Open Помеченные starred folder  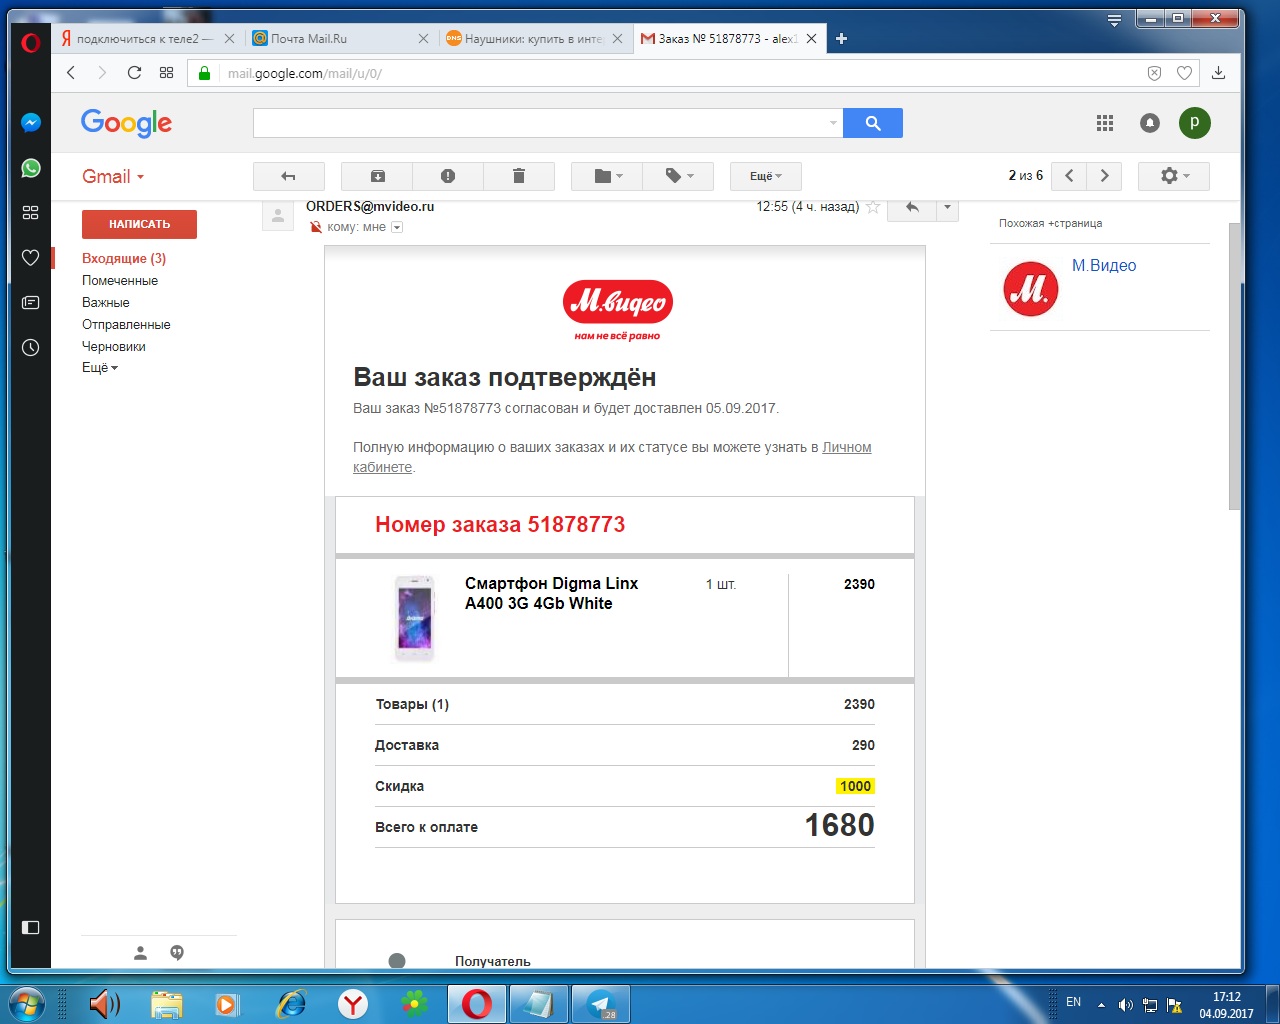click(x=120, y=280)
